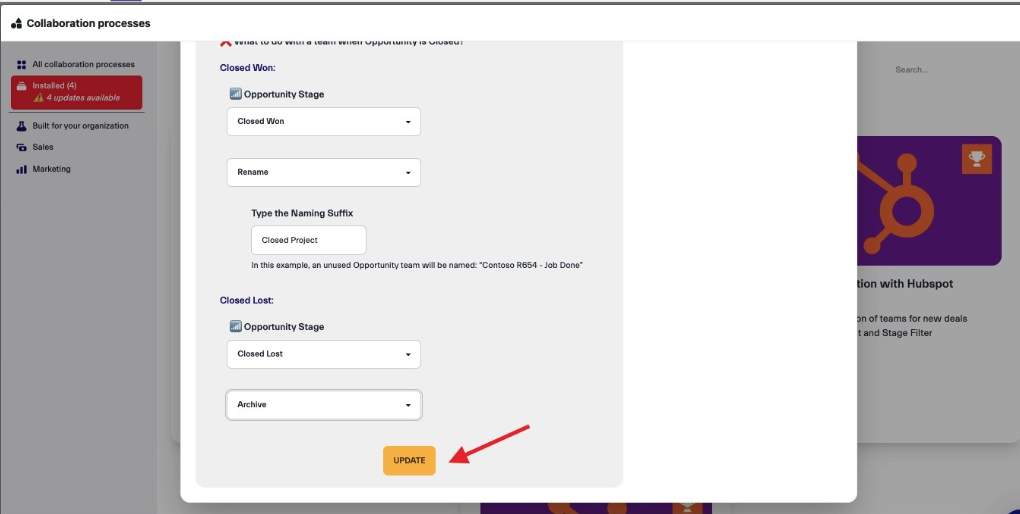This screenshot has width=1020, height=514.
Task: Click the Collaboration processes header icon
Action: (x=16, y=23)
